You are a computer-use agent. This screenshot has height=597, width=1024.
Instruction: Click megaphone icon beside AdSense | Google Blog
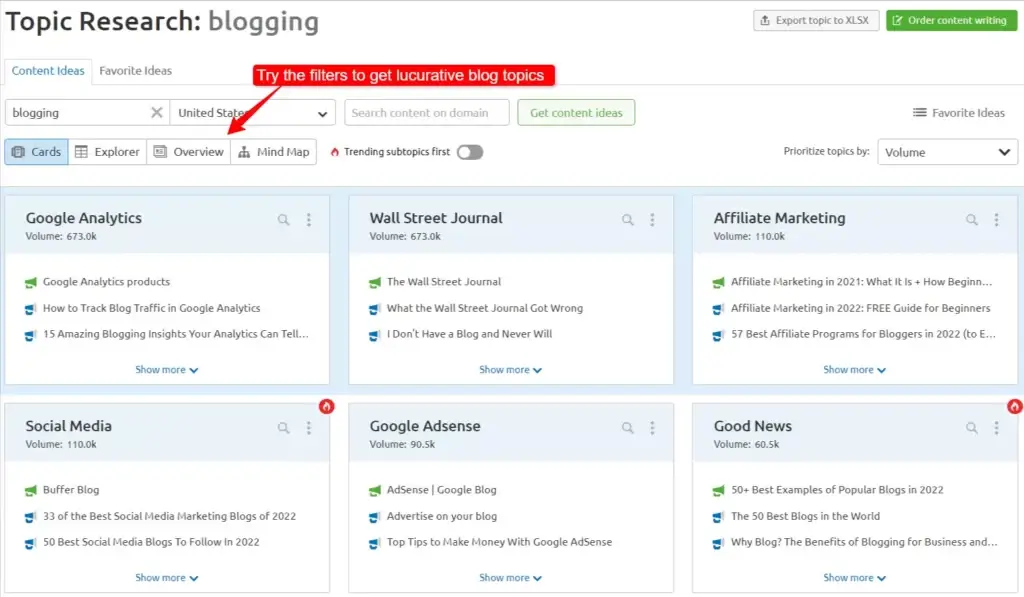[x=374, y=491]
